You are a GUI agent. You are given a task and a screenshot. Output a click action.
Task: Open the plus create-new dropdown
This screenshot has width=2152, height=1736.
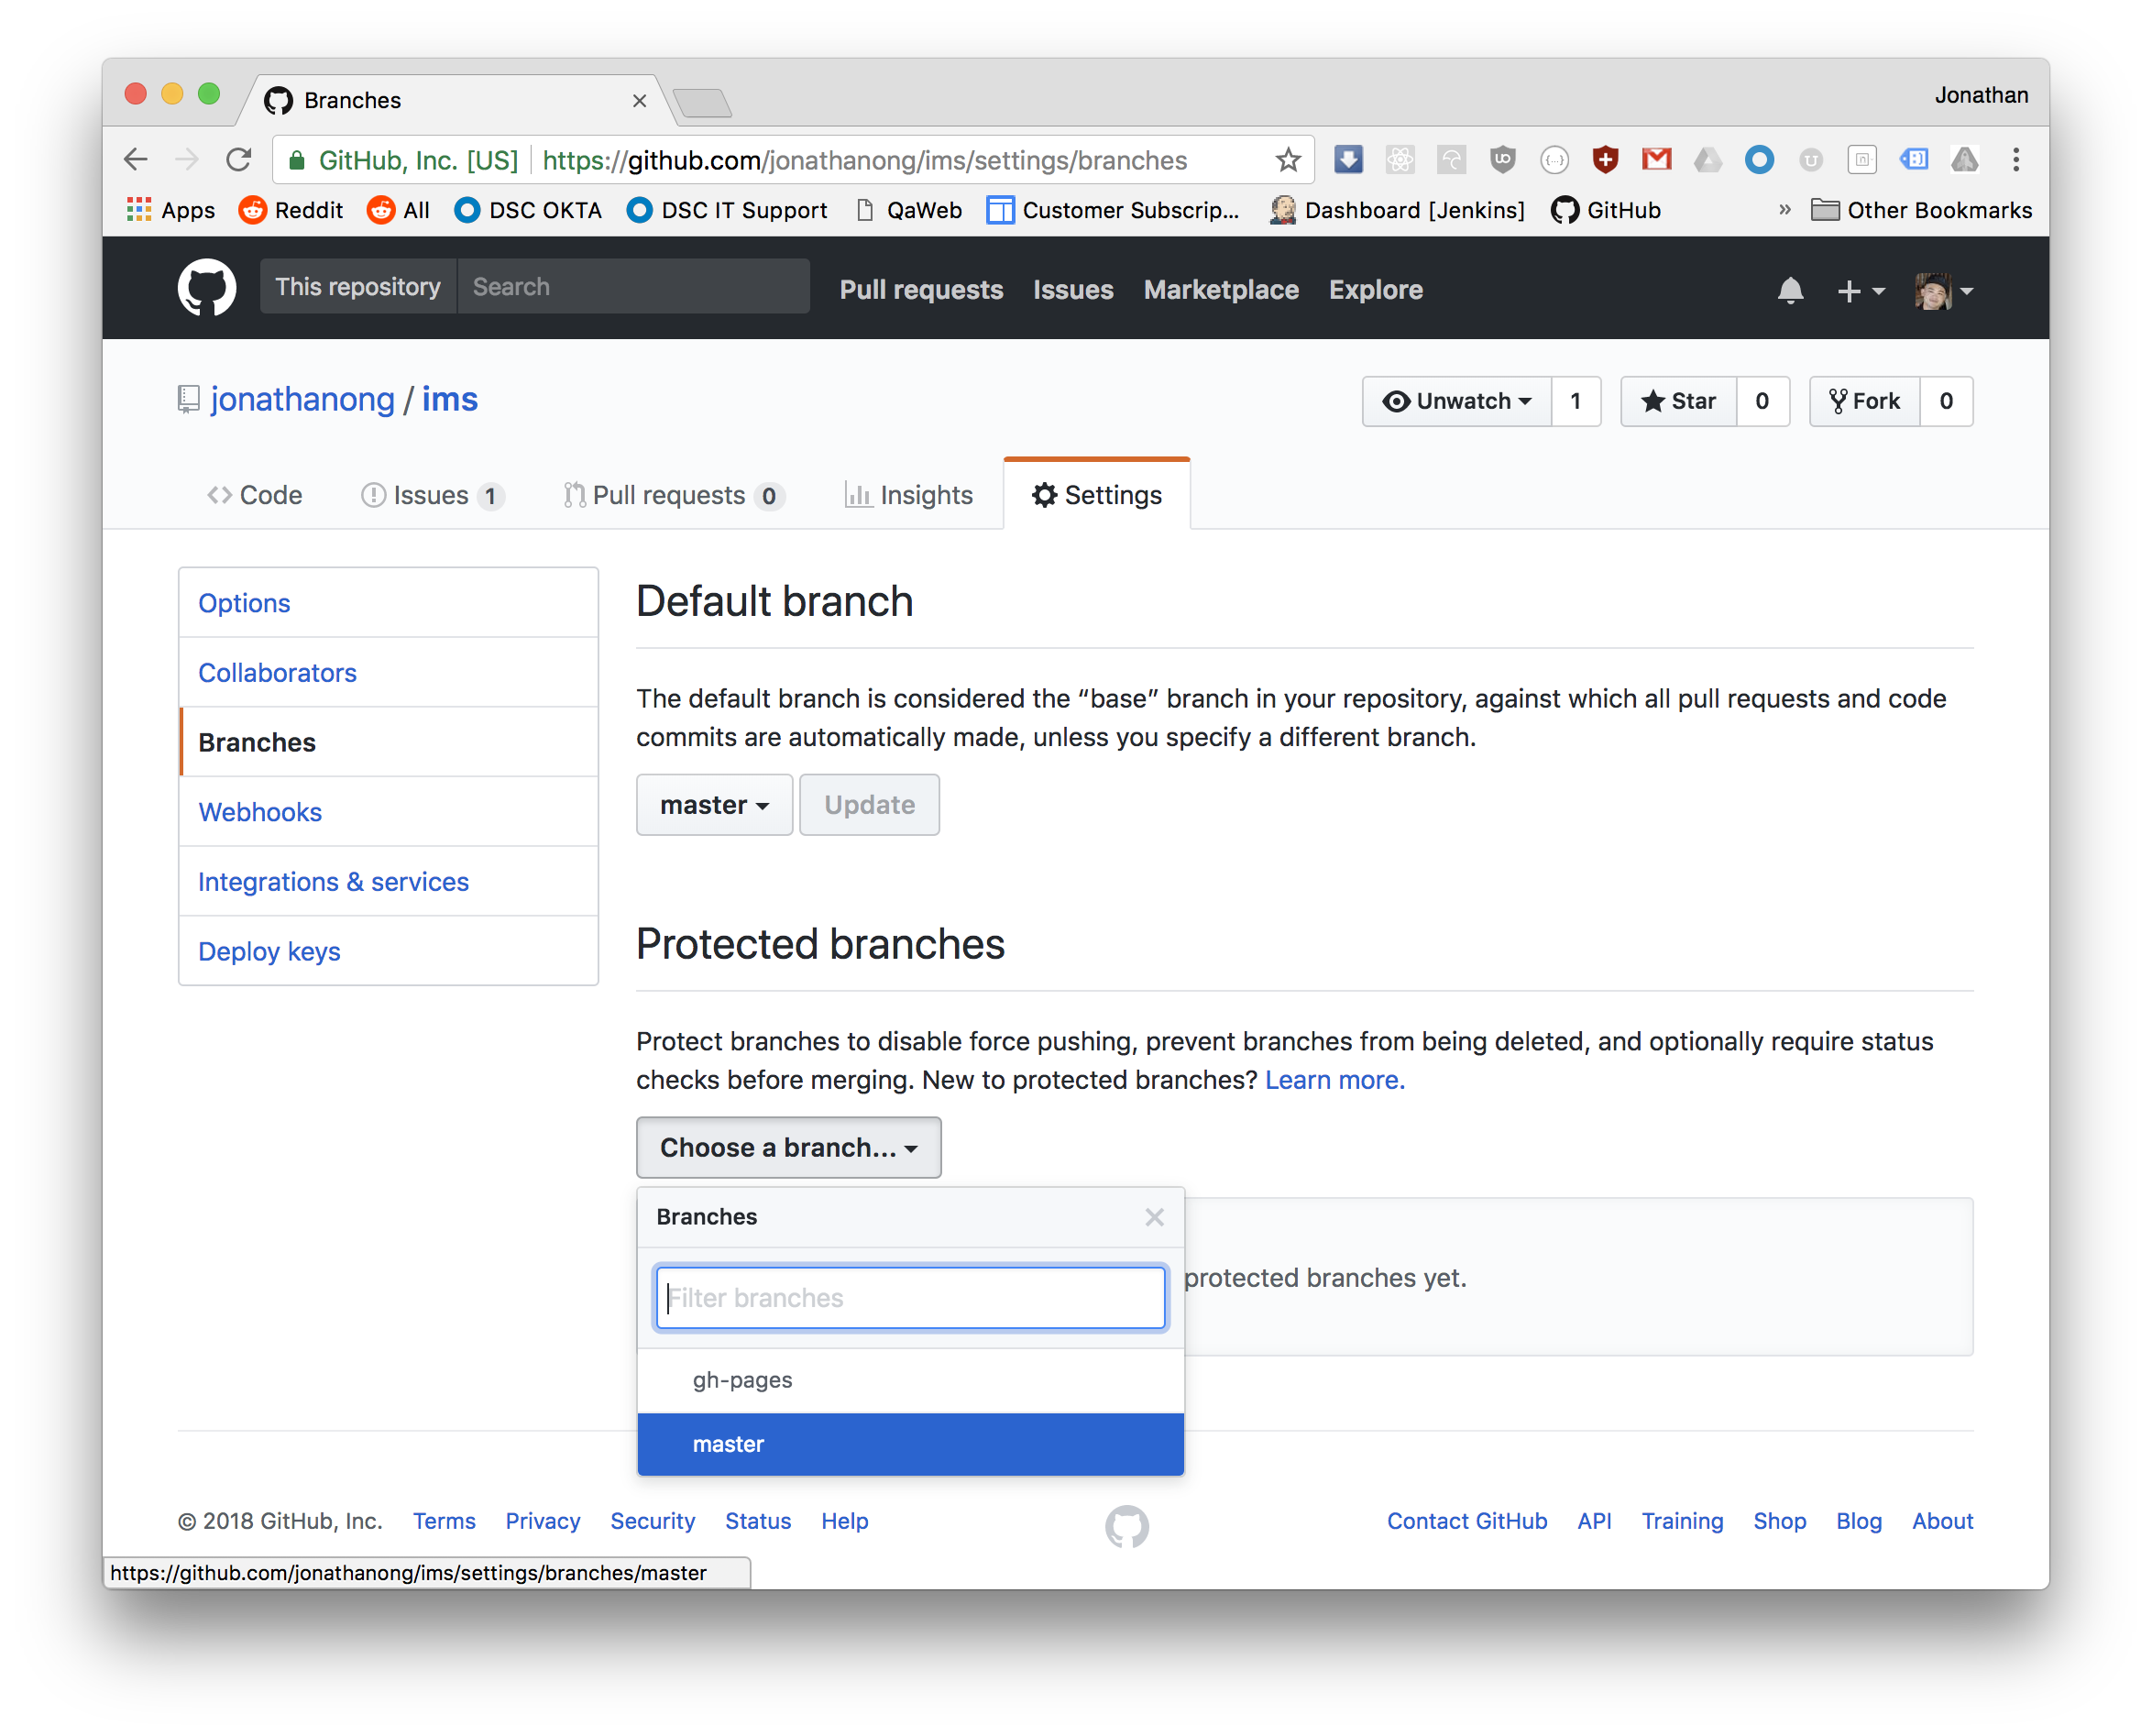(1859, 291)
